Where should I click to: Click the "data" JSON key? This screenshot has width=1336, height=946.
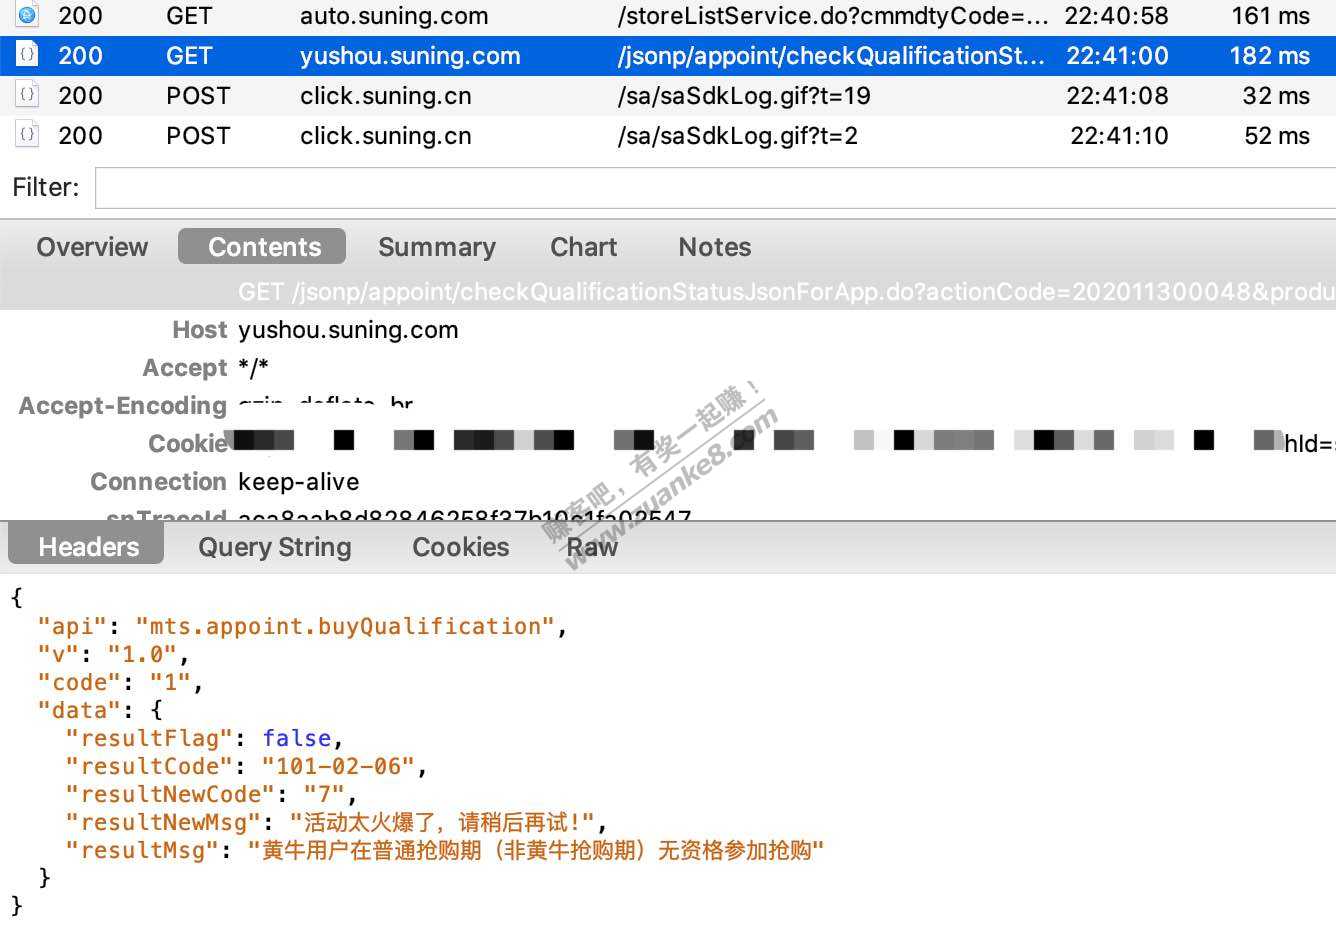(x=78, y=710)
